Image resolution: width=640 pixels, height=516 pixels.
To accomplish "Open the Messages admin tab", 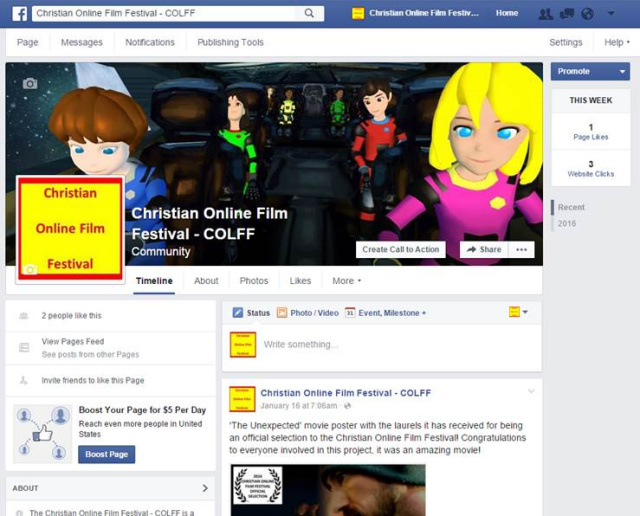I will [82, 42].
